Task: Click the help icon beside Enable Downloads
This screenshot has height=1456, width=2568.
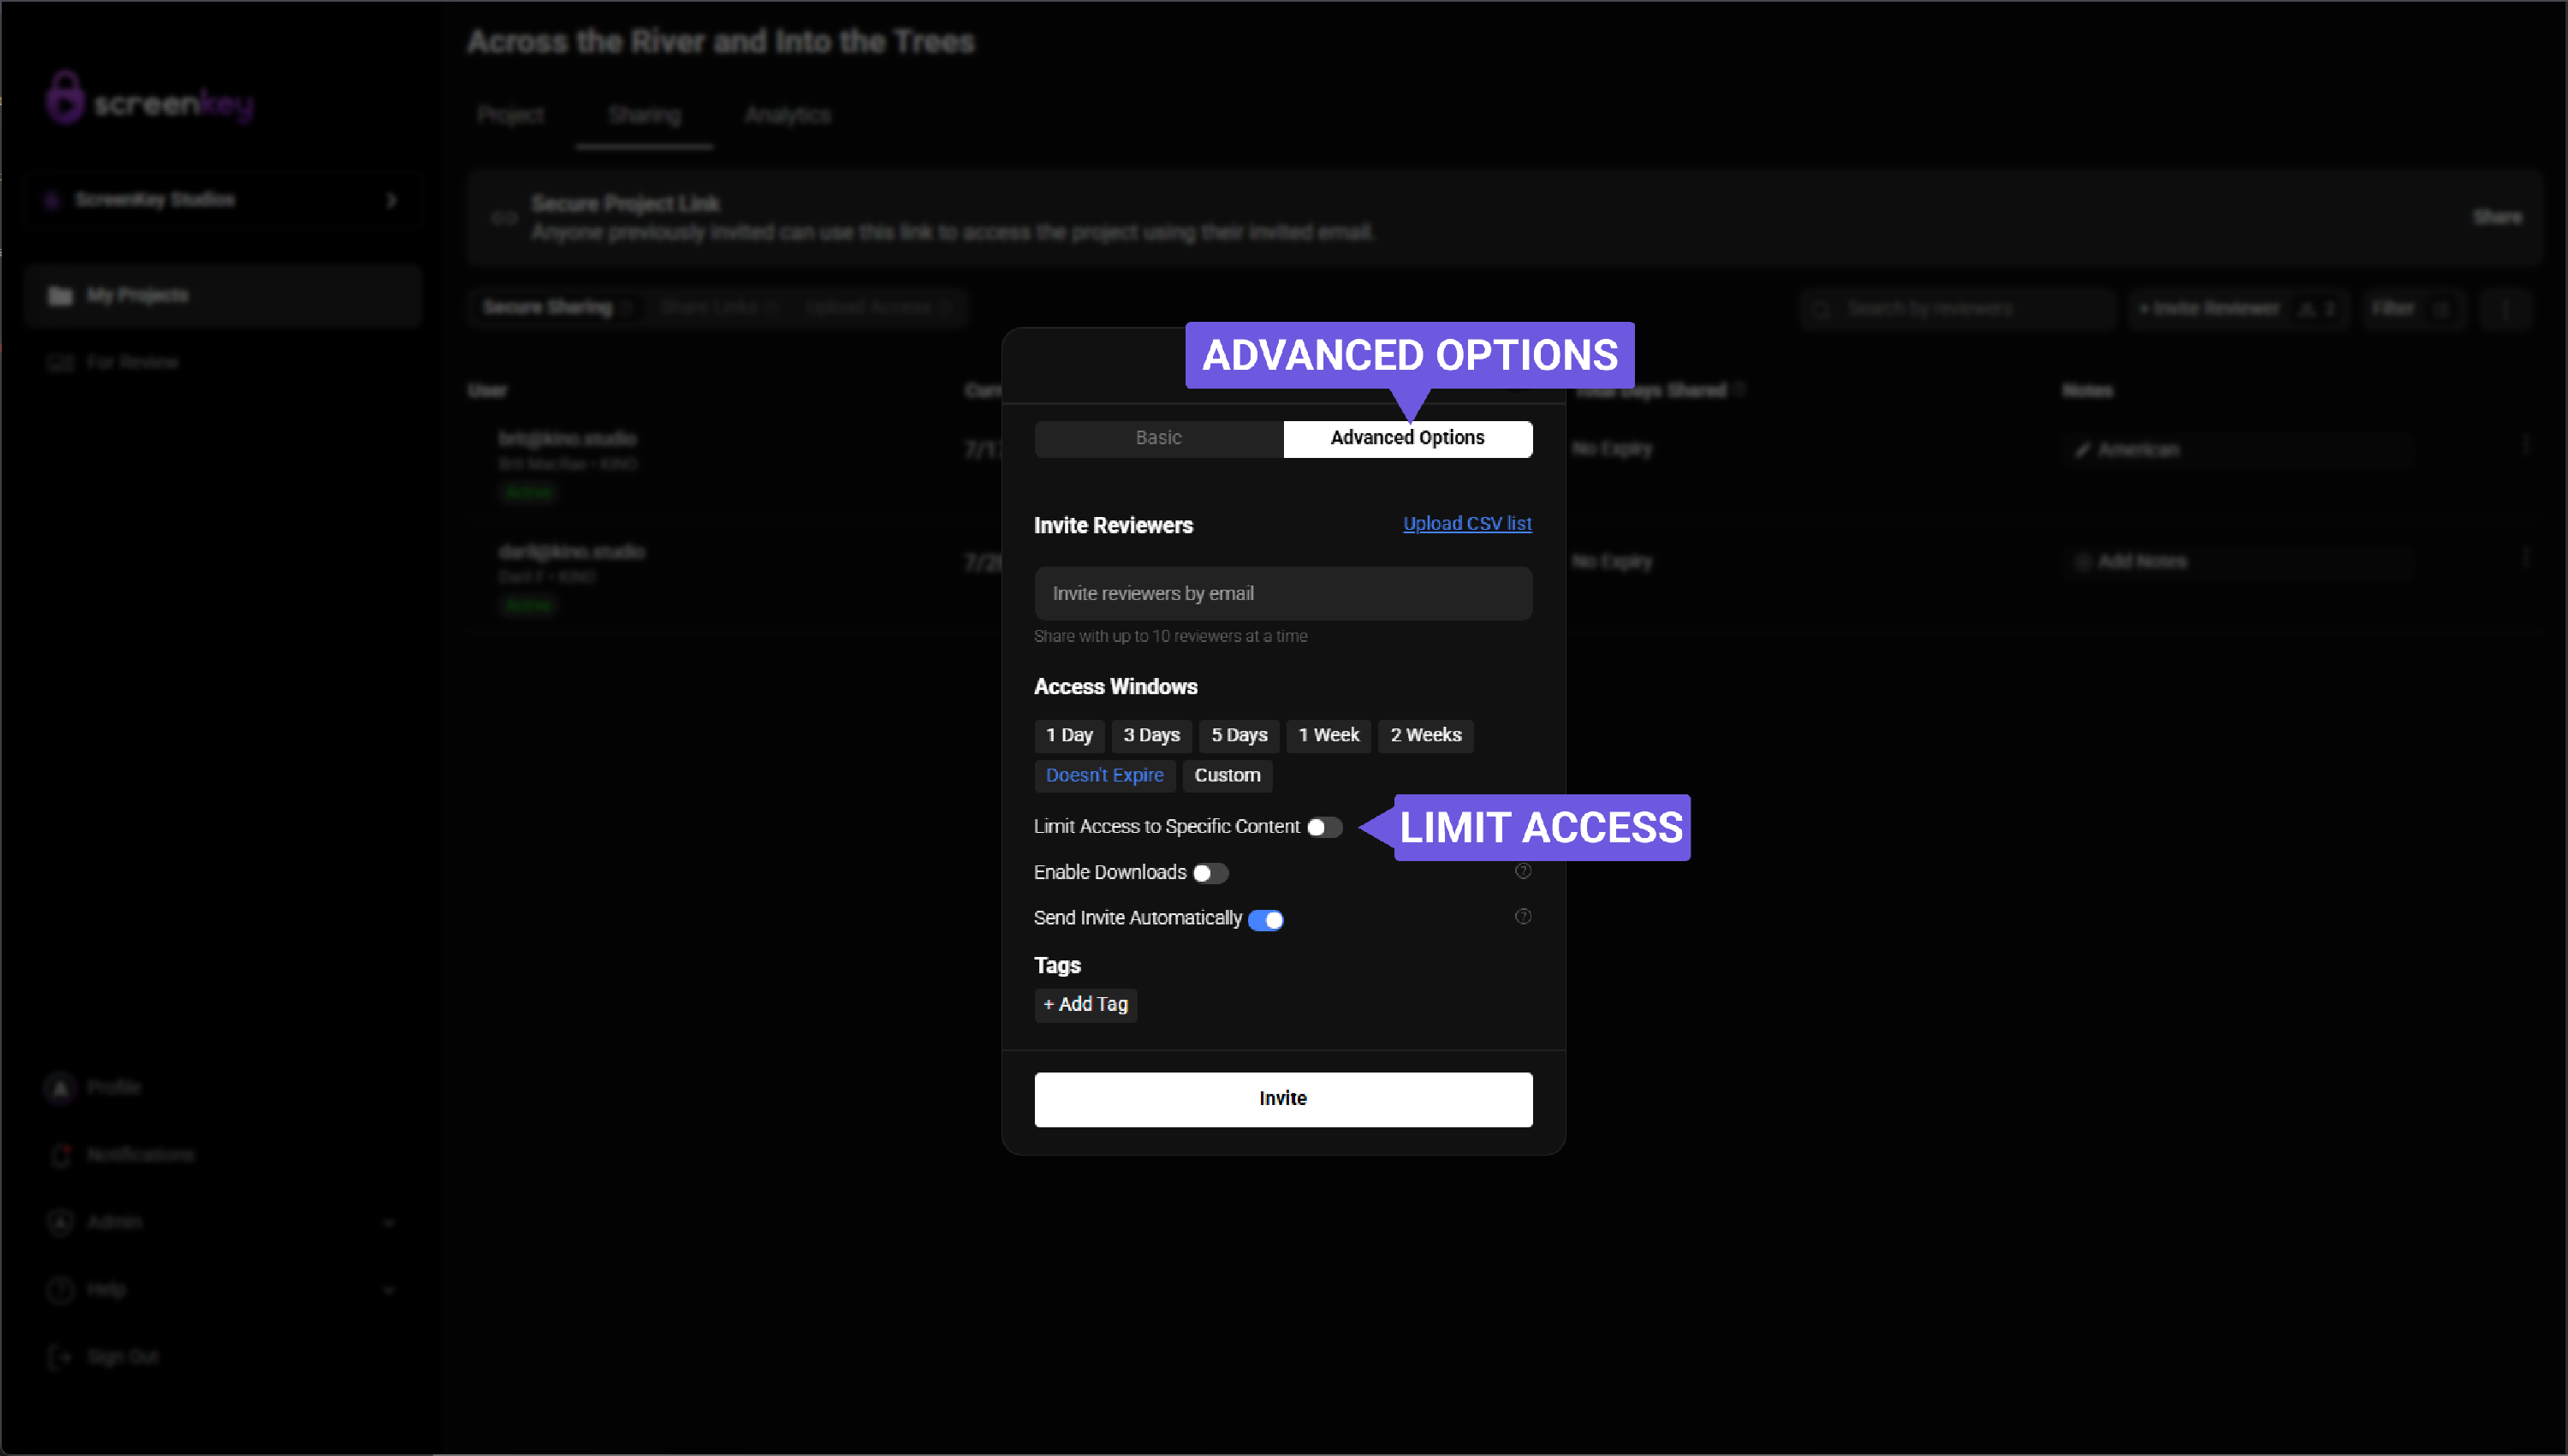Action: pos(1522,871)
